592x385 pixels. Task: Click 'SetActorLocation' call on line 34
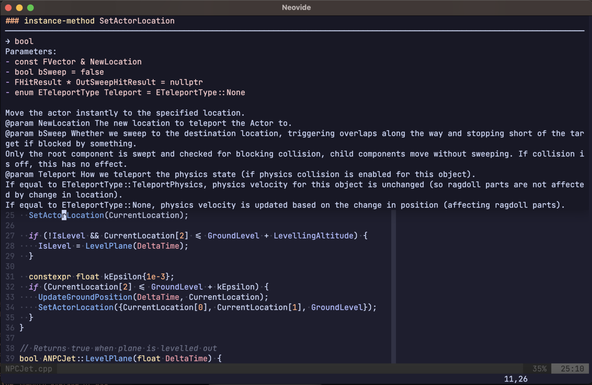(76, 307)
